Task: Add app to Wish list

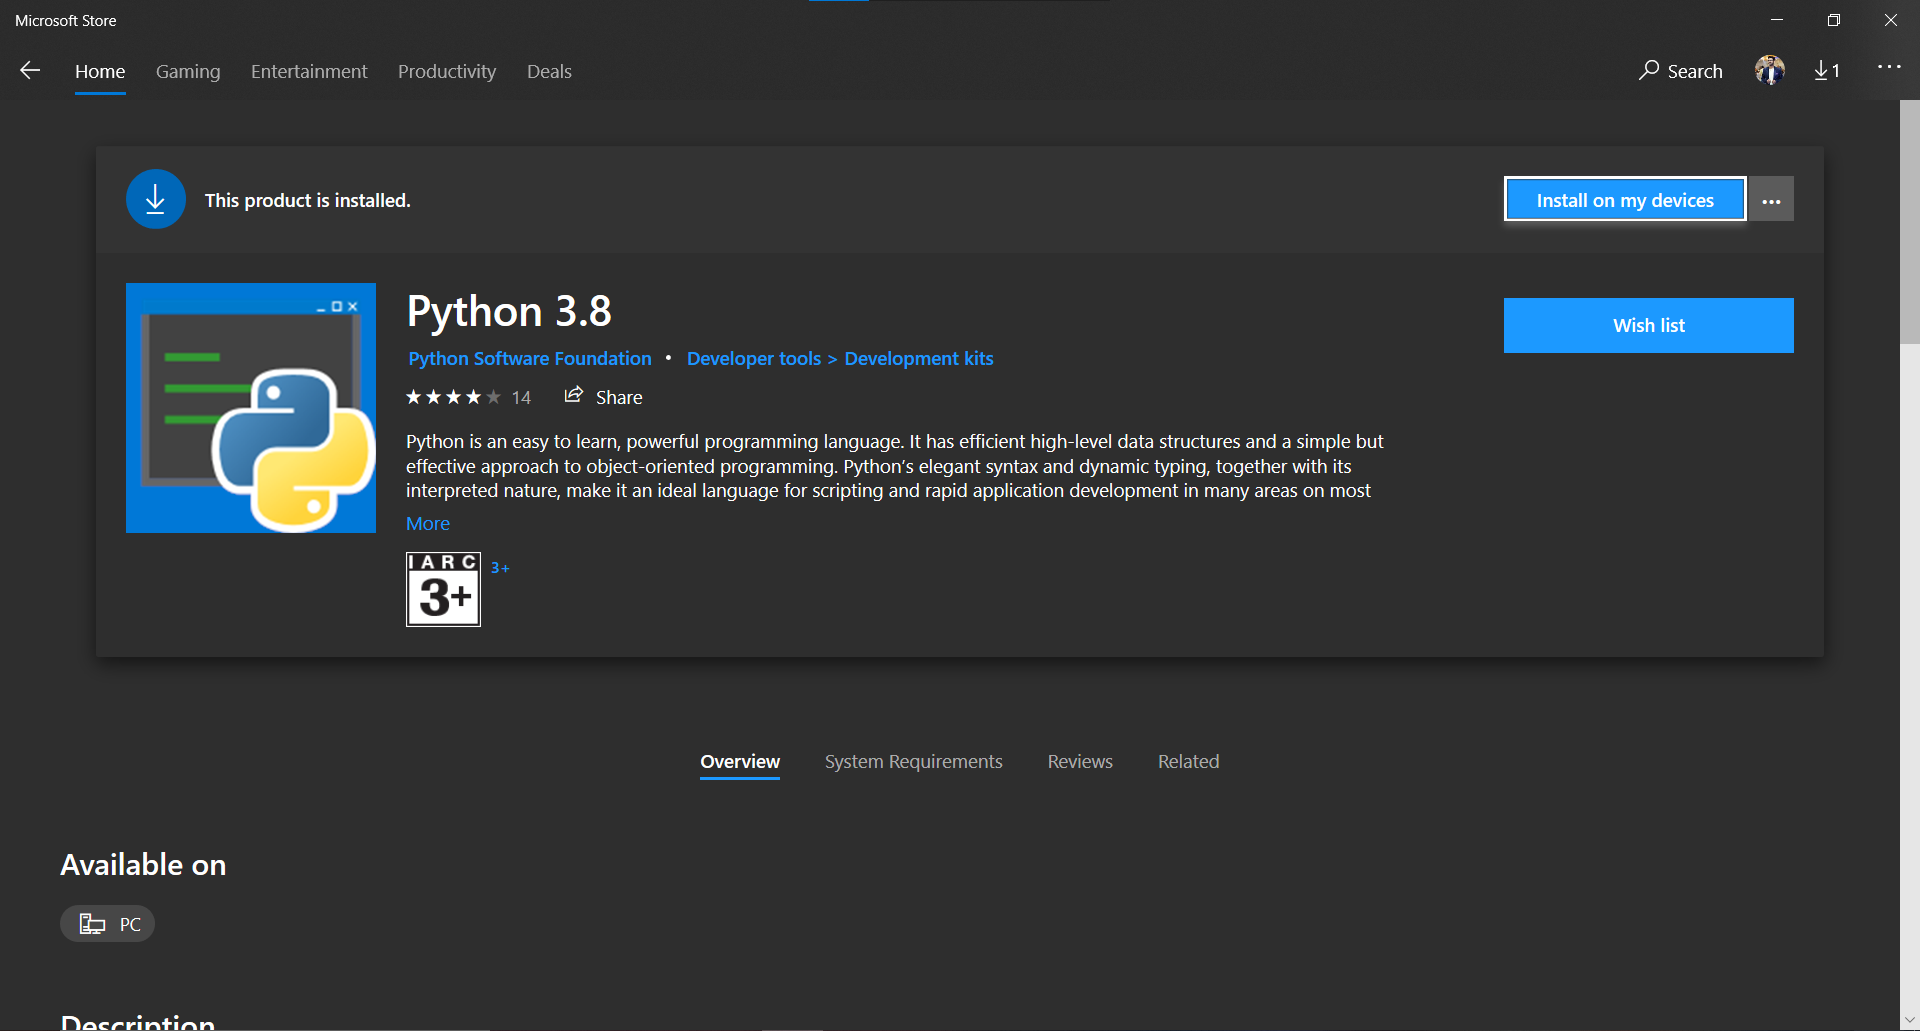Action: [x=1649, y=325]
